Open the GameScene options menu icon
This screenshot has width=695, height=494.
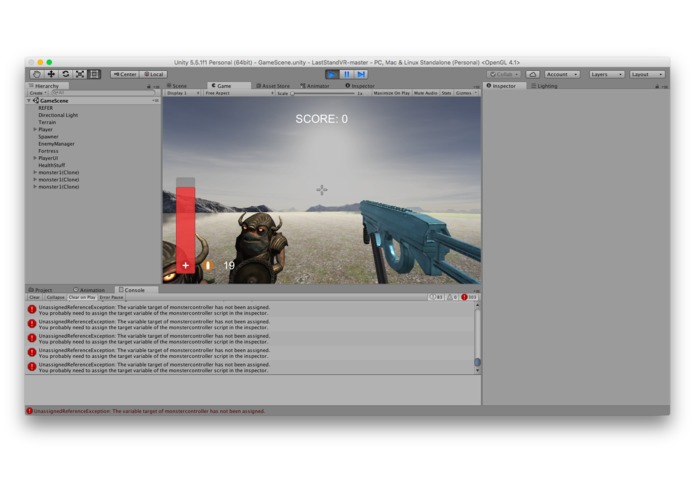pos(155,101)
